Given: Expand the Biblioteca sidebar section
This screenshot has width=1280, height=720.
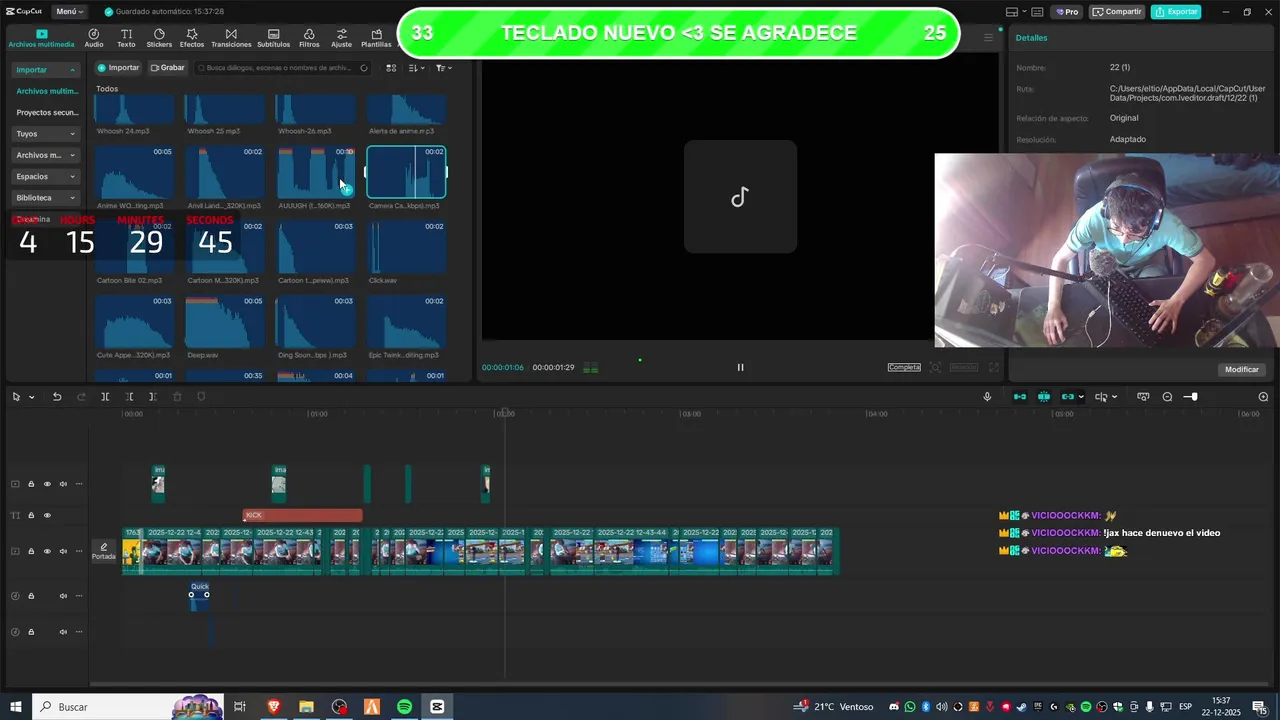Looking at the screenshot, I should coord(46,198).
